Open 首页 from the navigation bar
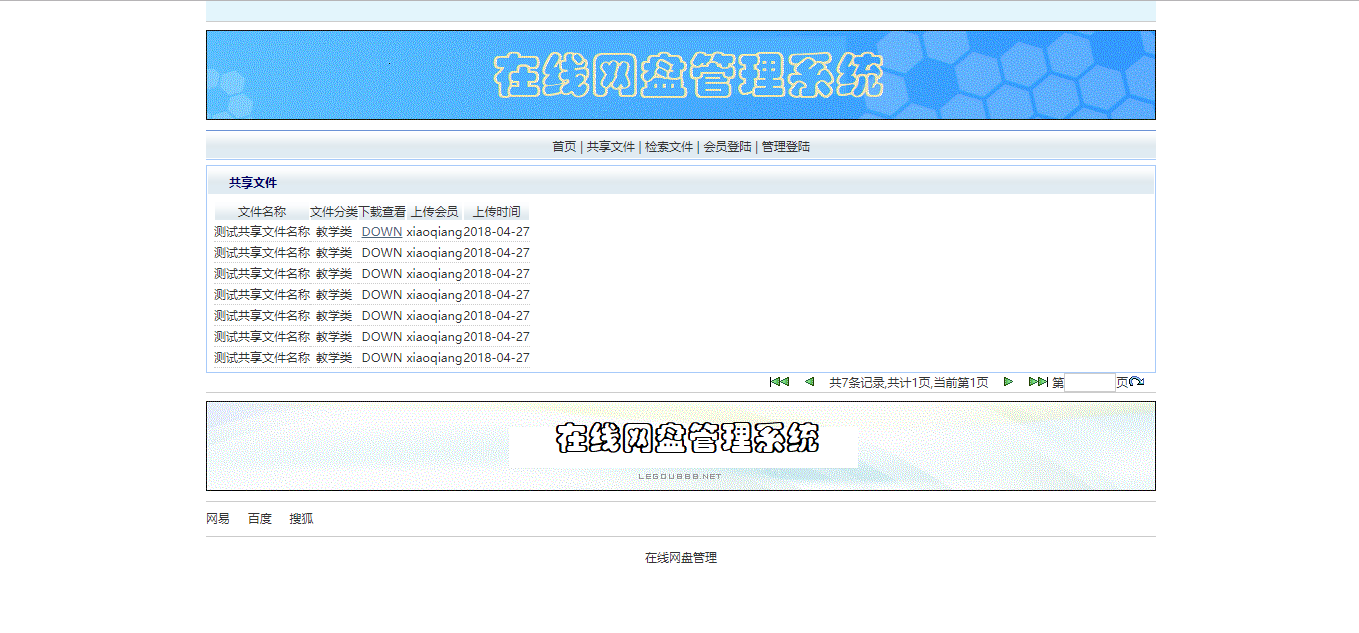Viewport: 1359px width, 633px height. click(564, 146)
